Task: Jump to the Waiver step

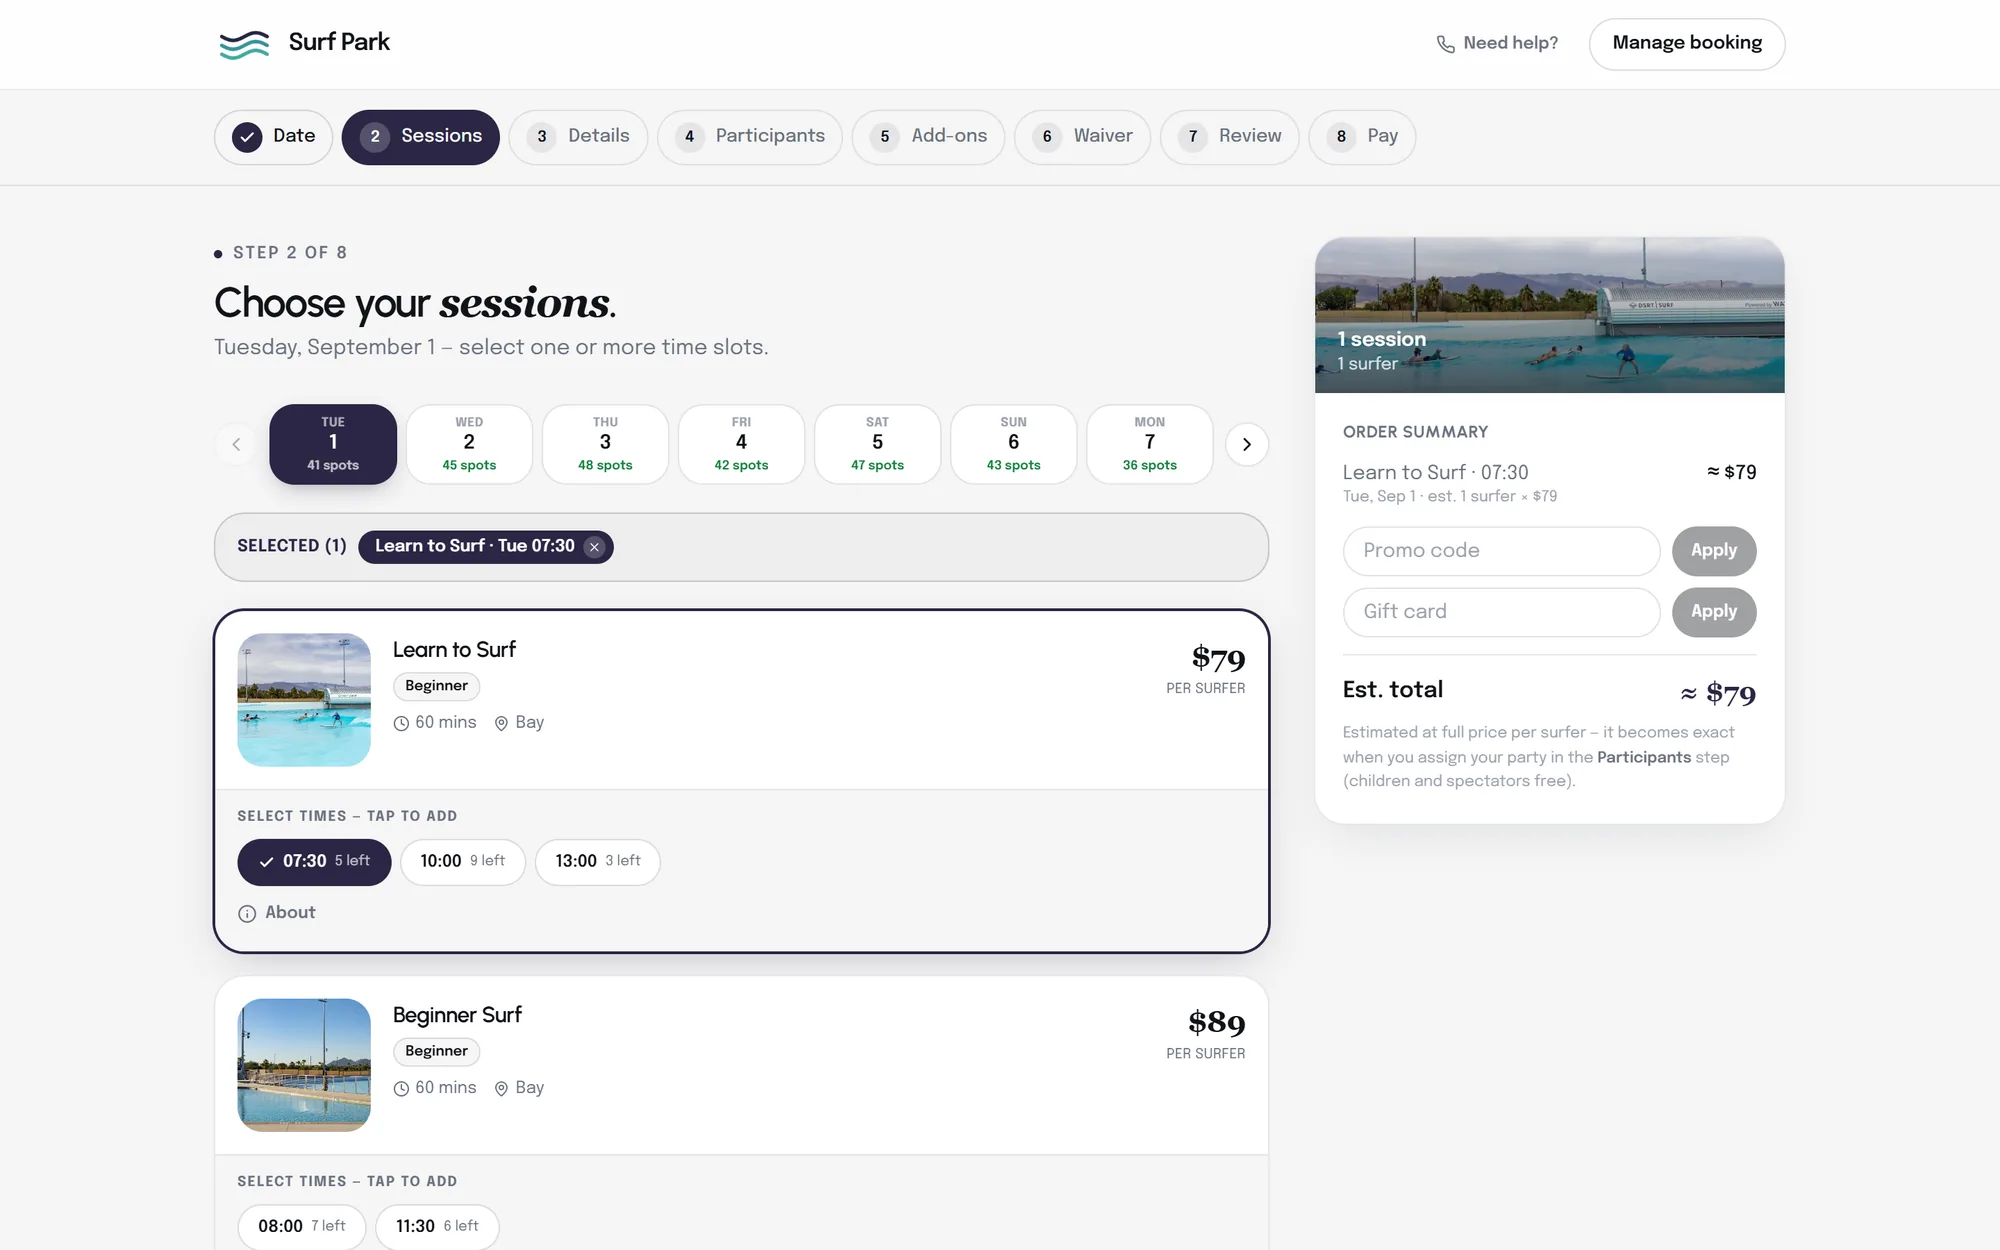Action: (x=1083, y=137)
